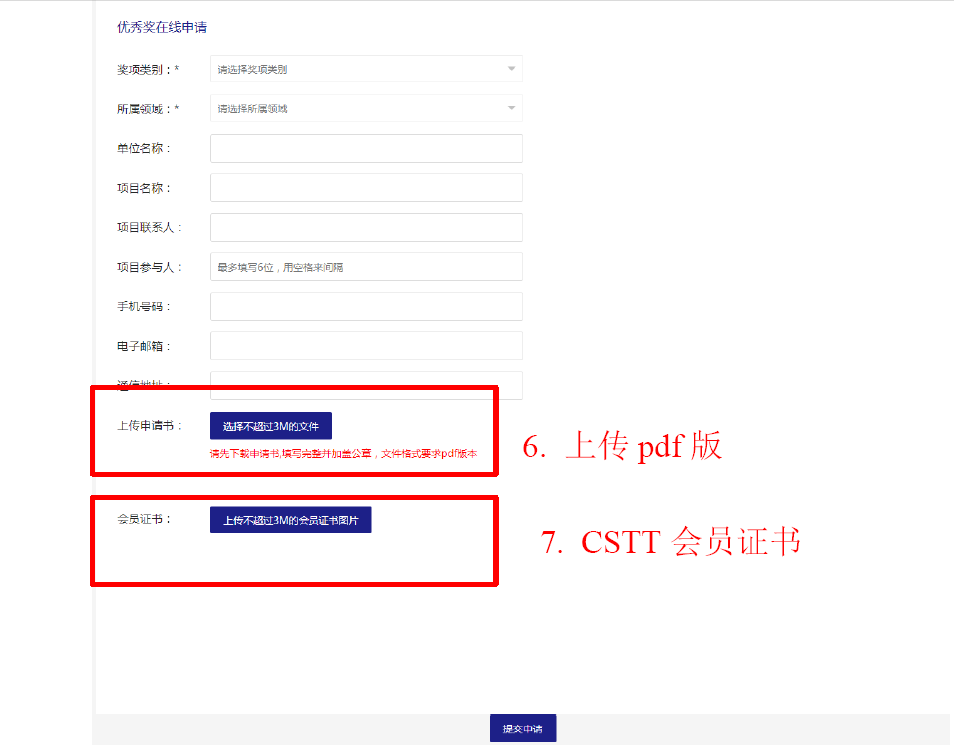Click the 电子邮箱 field label
The width and height of the screenshot is (954, 749).
click(x=144, y=346)
